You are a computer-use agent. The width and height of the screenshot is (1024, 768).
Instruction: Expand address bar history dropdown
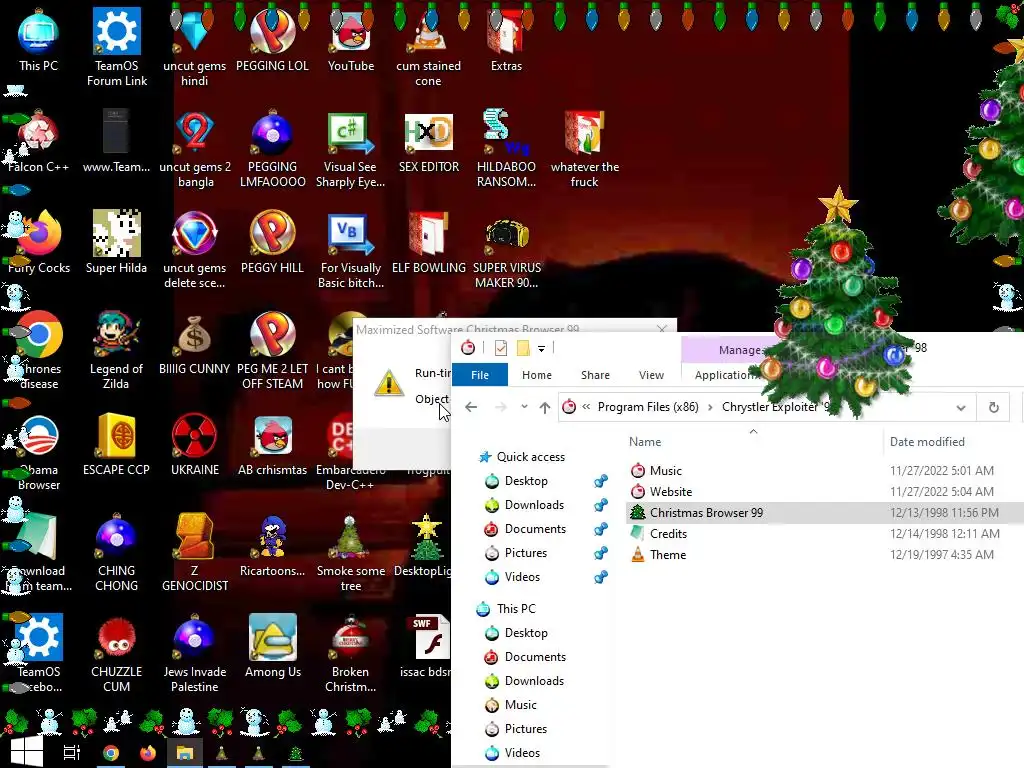961,408
